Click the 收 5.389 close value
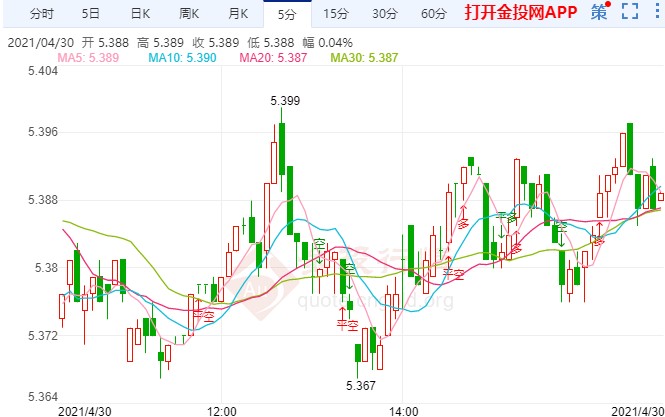 [x=215, y=42]
